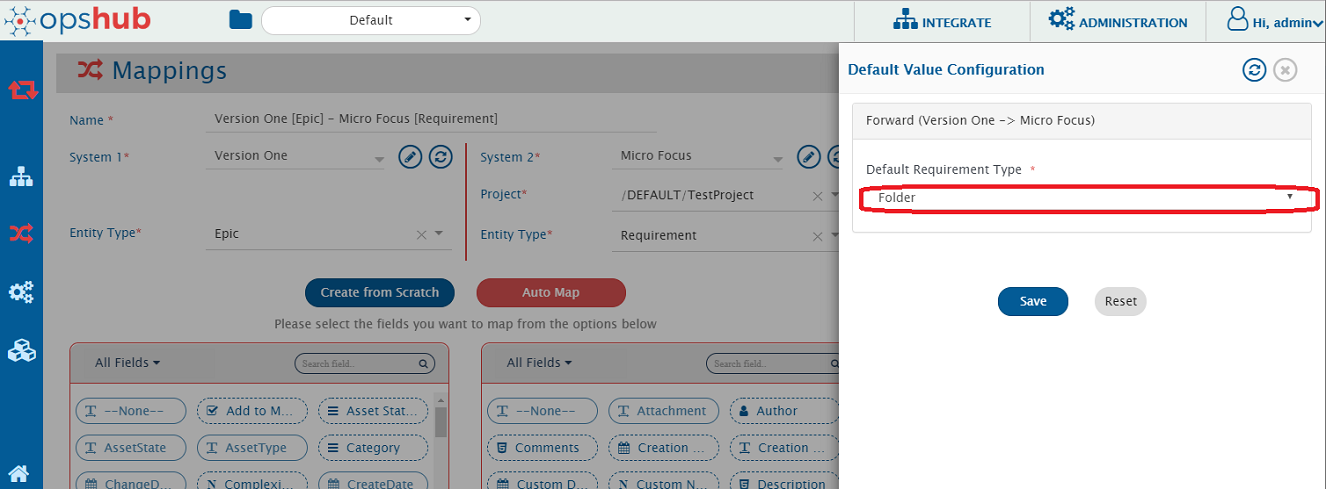Open the INTEGRATE menu
This screenshot has height=489, width=1326.
tap(942, 22)
